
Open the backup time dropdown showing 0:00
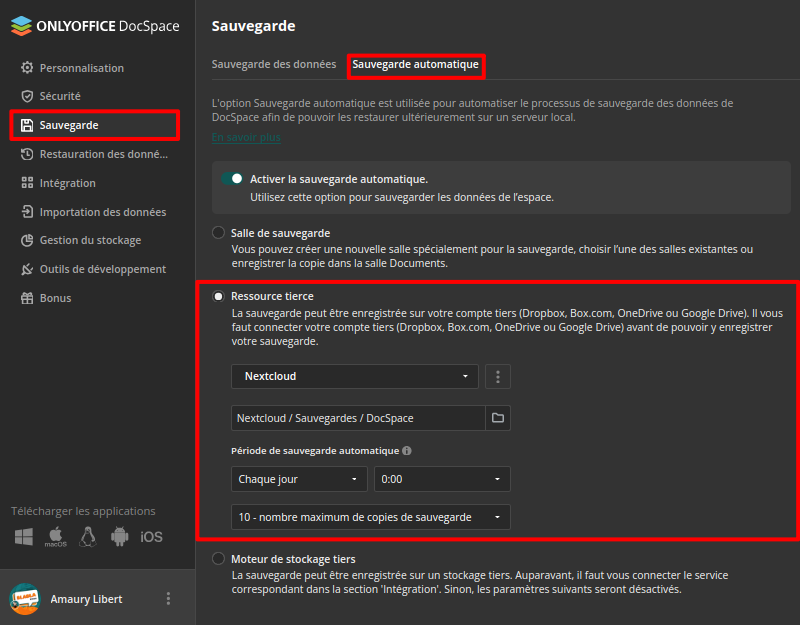click(x=442, y=479)
